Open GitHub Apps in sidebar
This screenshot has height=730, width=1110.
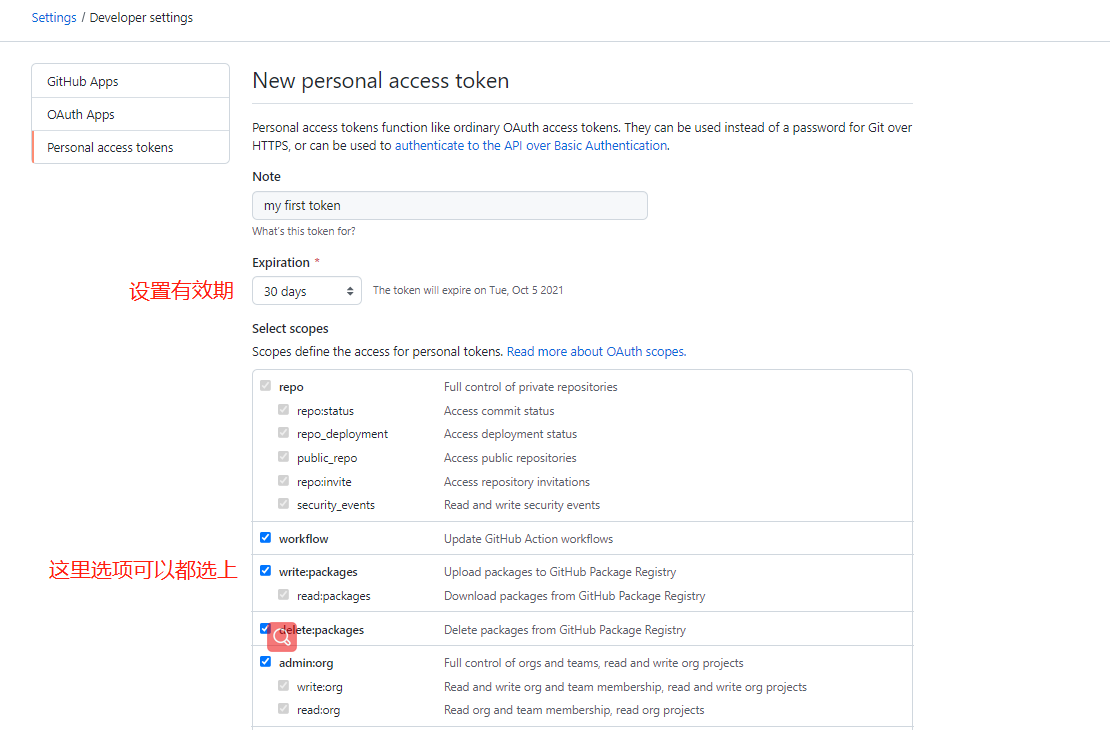[x=130, y=81]
